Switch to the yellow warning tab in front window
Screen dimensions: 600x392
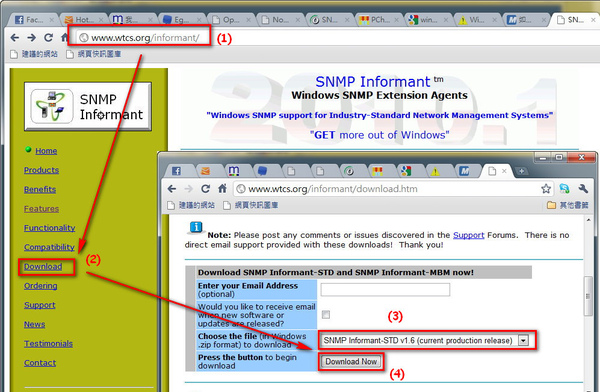click(x=435, y=171)
